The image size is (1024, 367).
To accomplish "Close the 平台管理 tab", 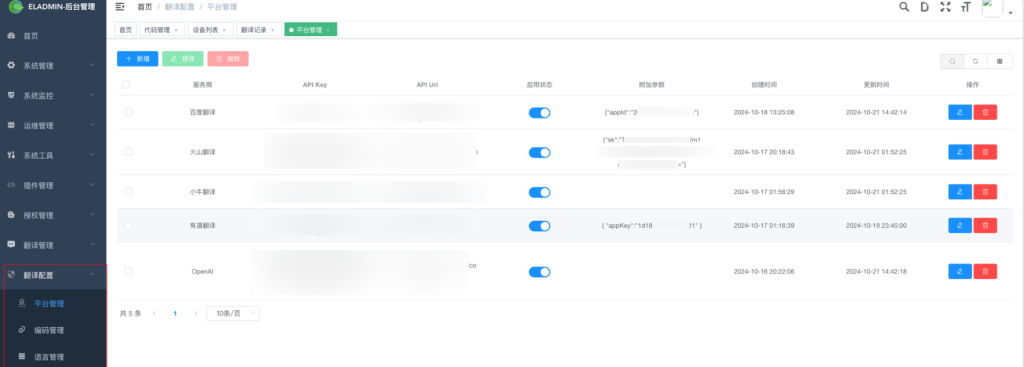I will tap(328, 30).
